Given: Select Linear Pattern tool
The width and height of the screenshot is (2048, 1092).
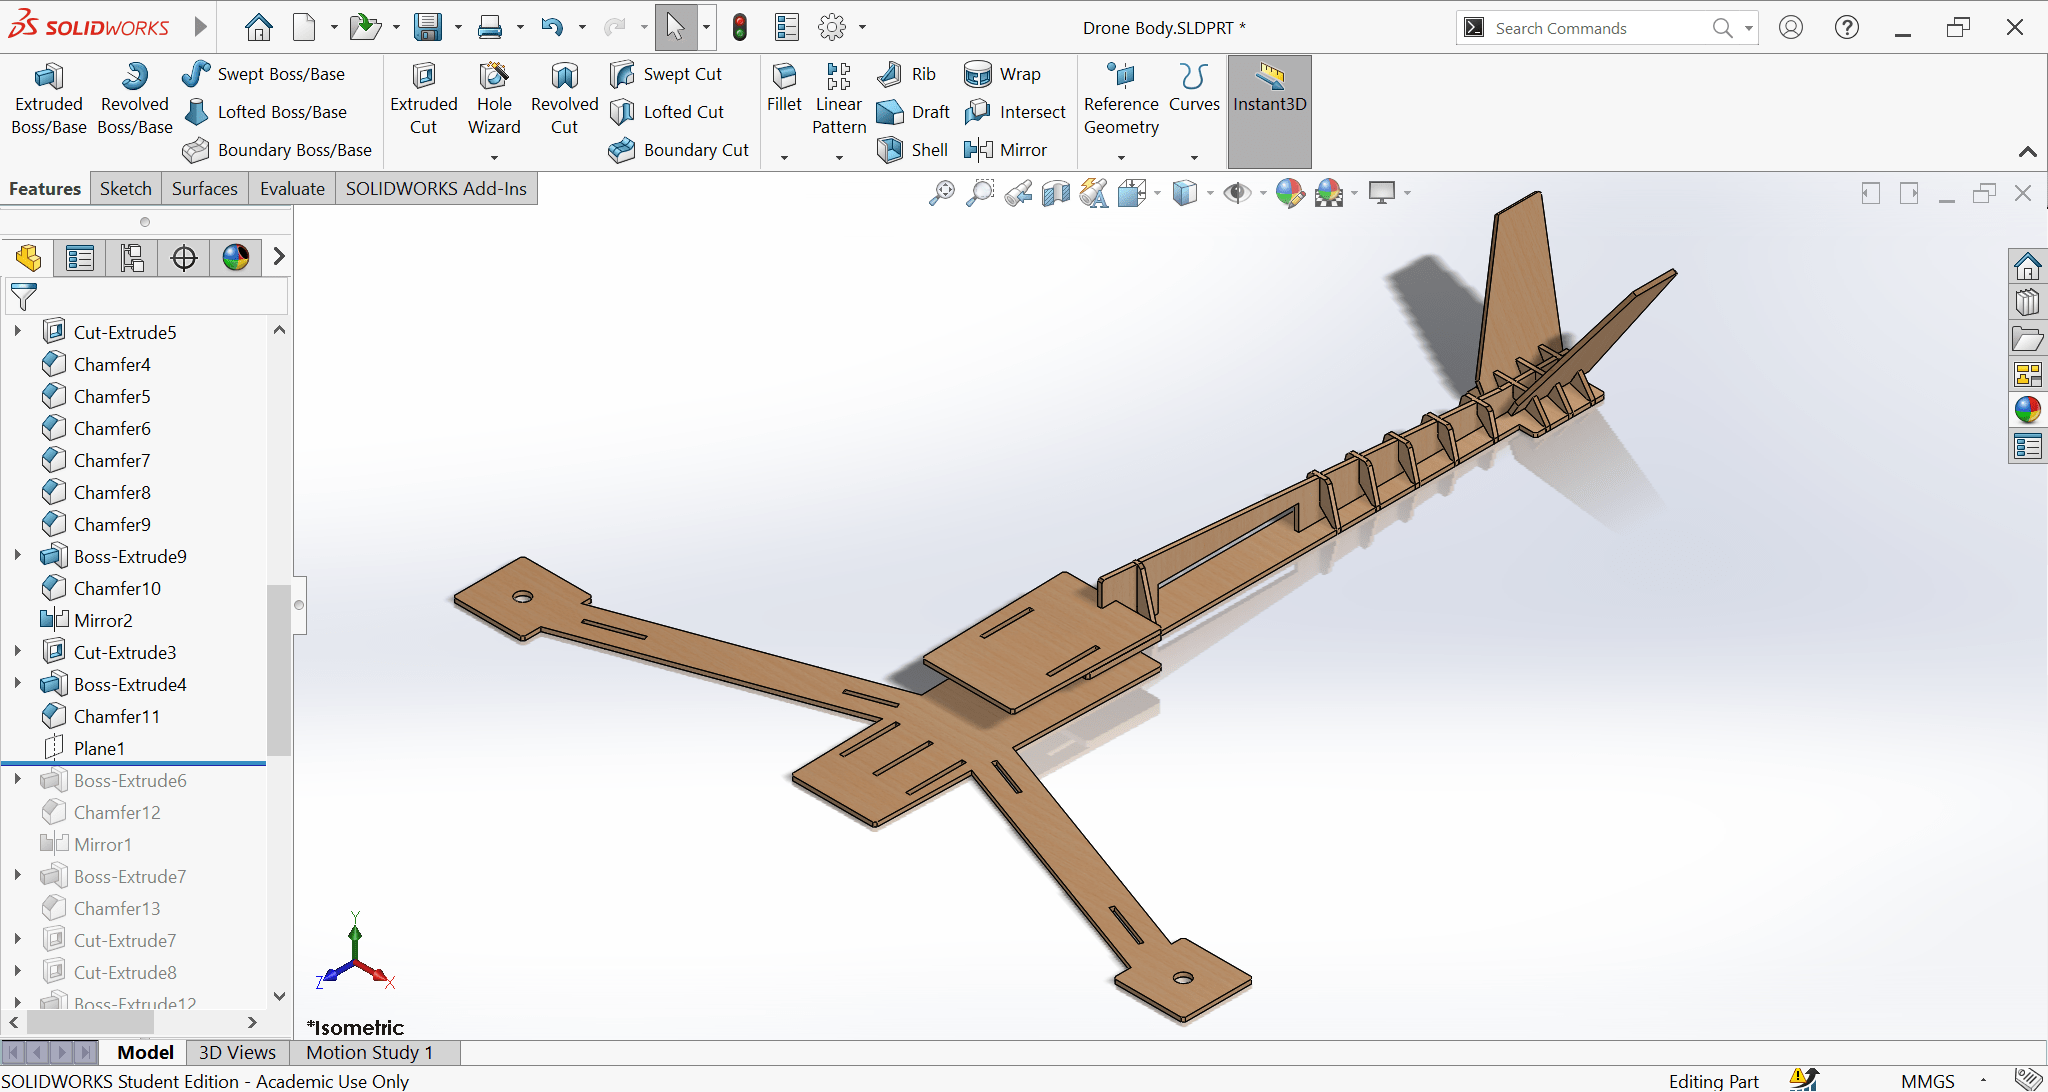Looking at the screenshot, I should point(839,98).
